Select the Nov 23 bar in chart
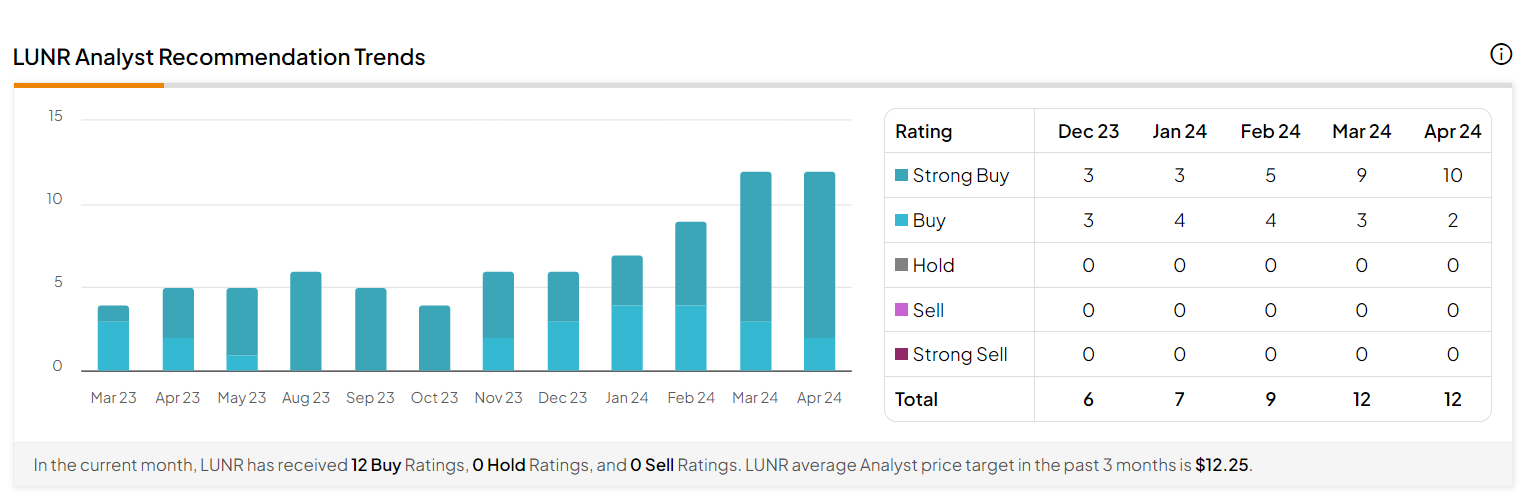The height and width of the screenshot is (500, 1525). (498, 321)
